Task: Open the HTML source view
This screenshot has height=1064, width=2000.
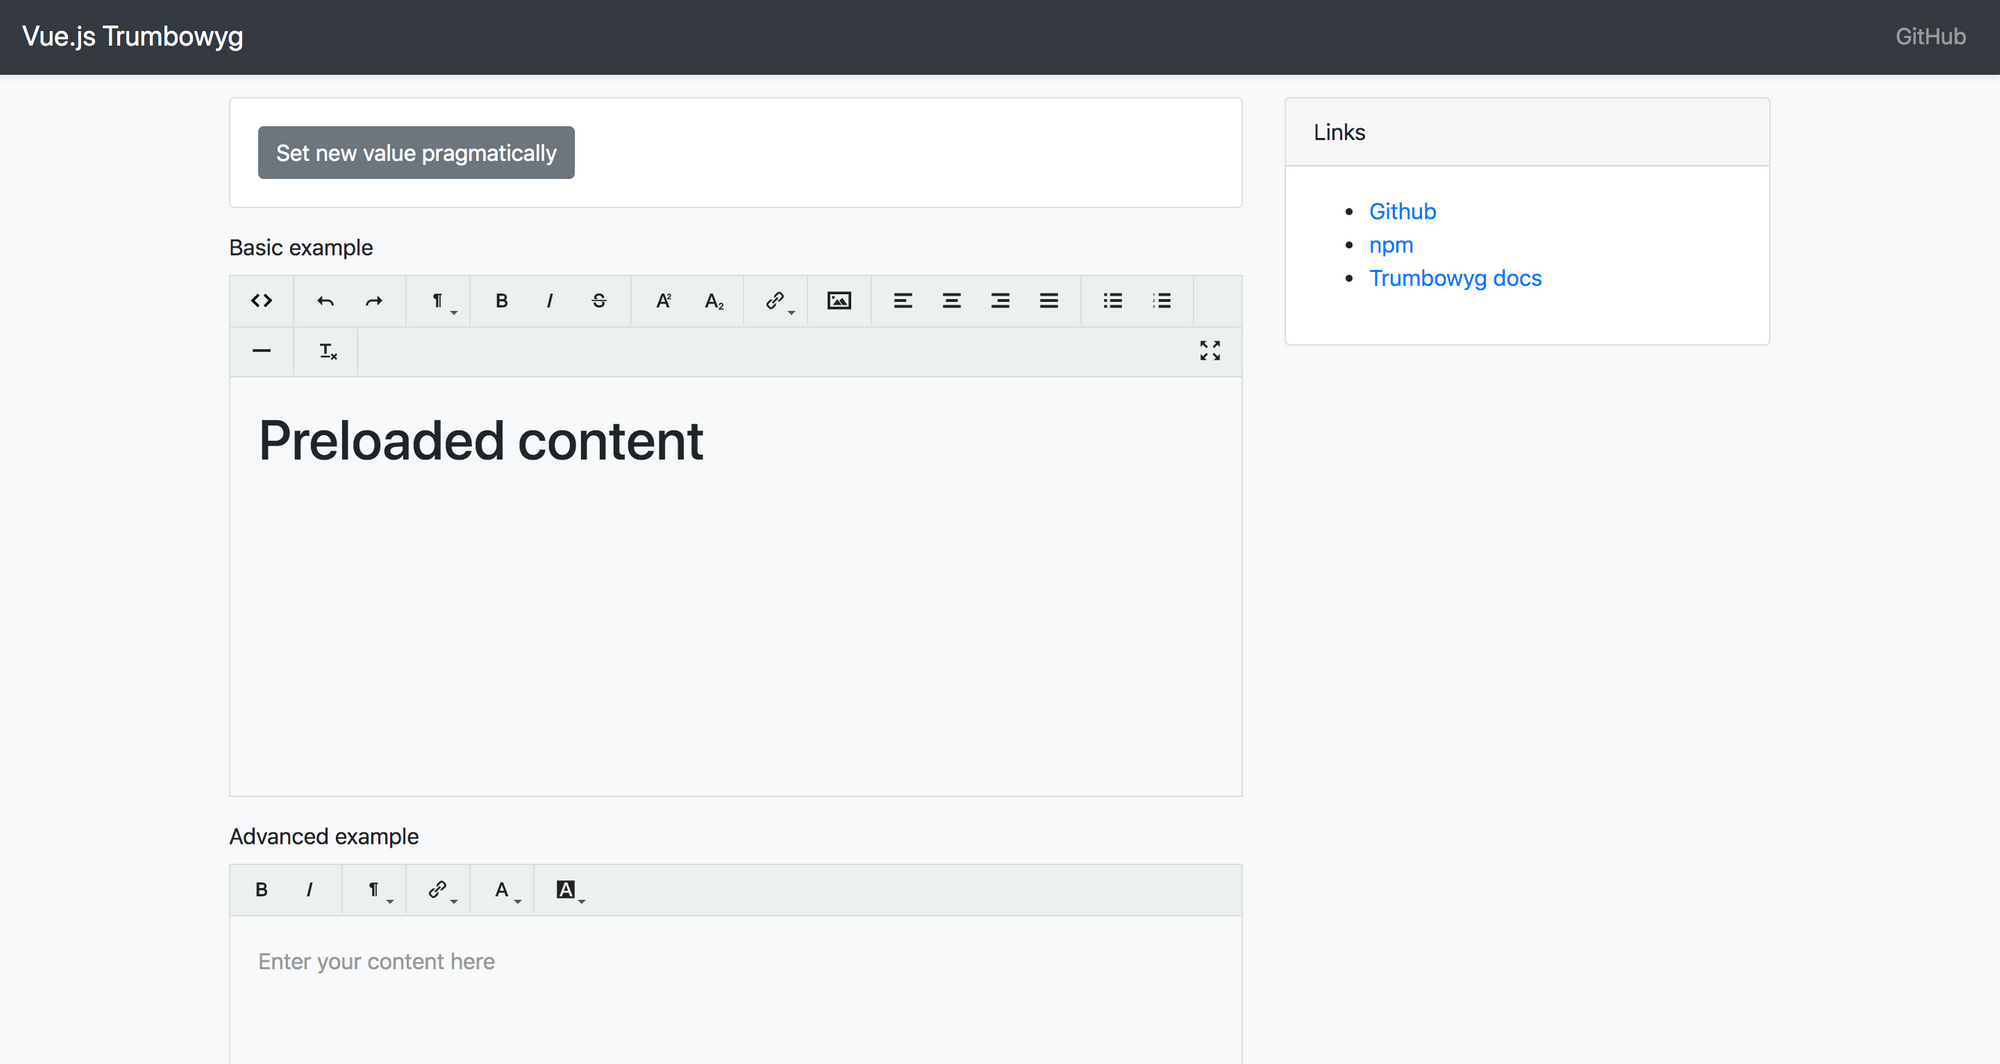Action: [x=261, y=300]
